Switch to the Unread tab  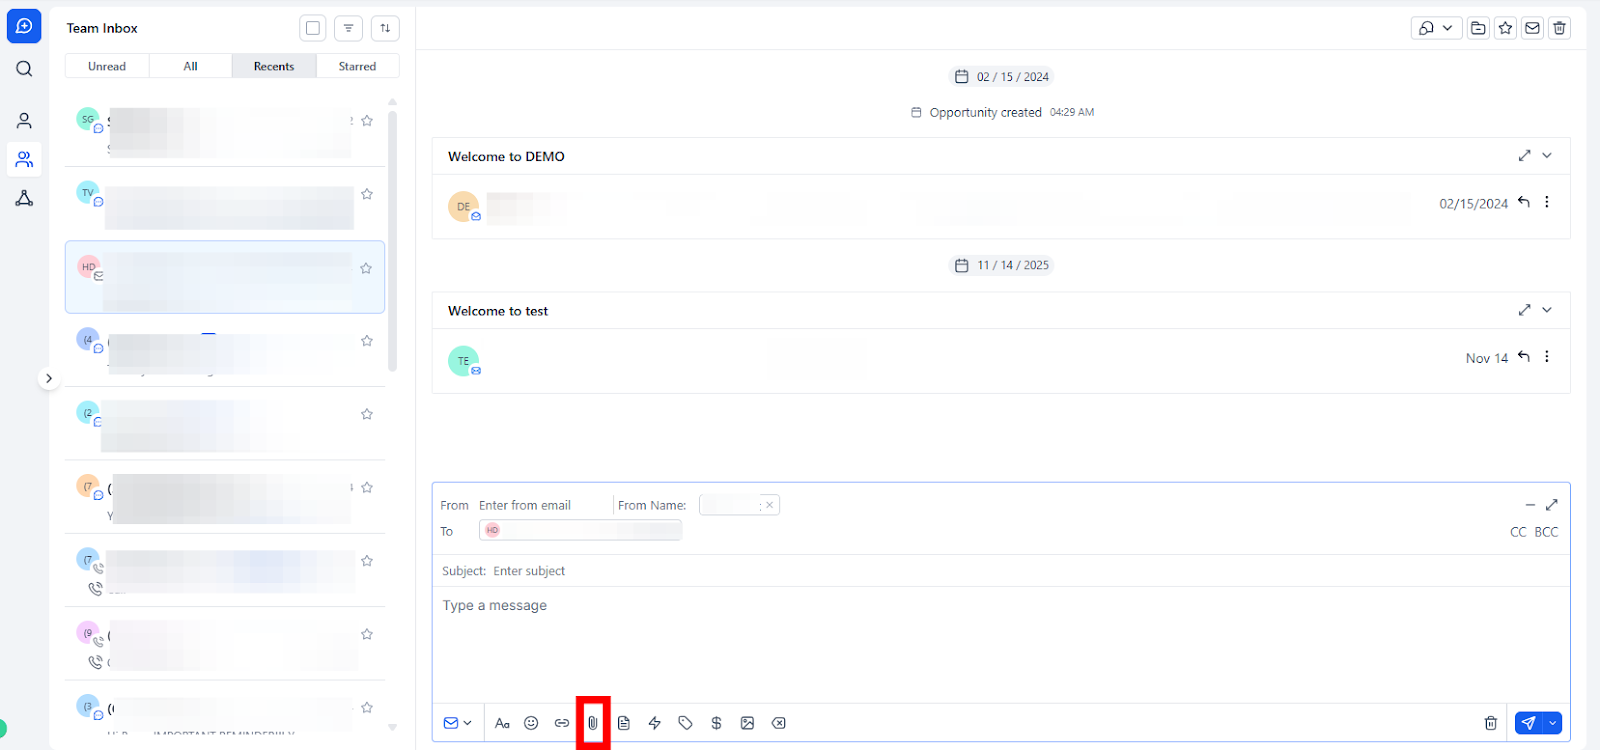[107, 66]
